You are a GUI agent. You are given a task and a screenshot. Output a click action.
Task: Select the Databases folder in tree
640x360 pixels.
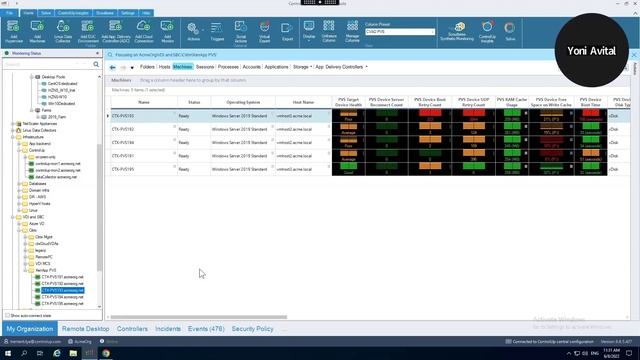point(38,184)
